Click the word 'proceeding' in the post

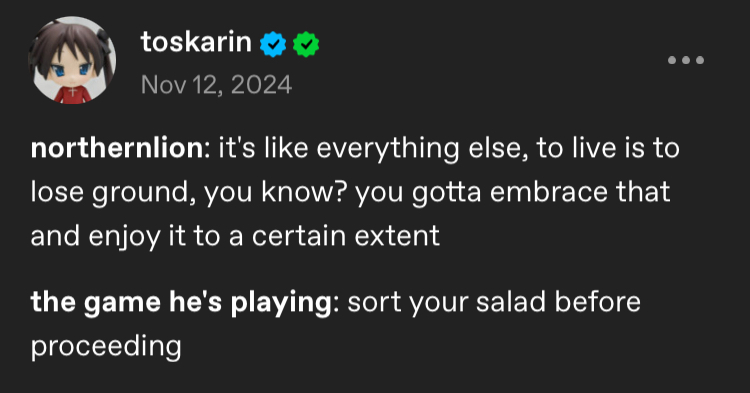[106, 347]
